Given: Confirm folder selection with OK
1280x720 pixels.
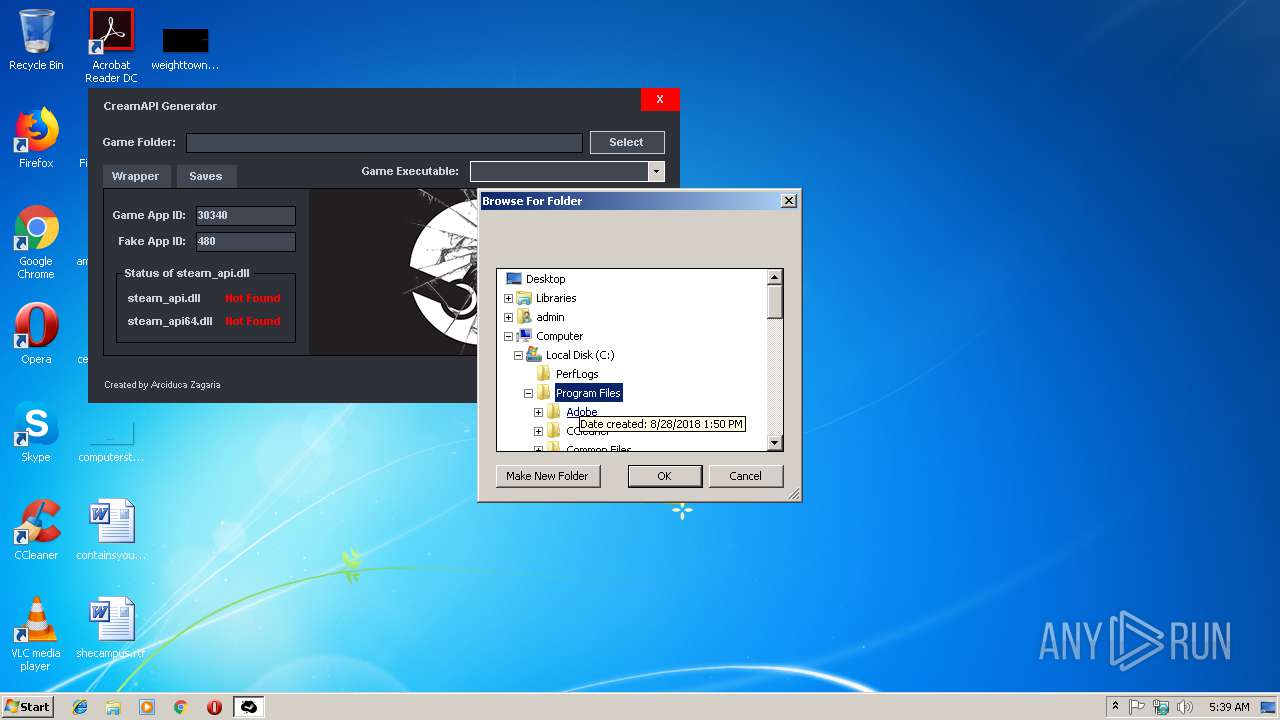Looking at the screenshot, I should click(x=664, y=476).
